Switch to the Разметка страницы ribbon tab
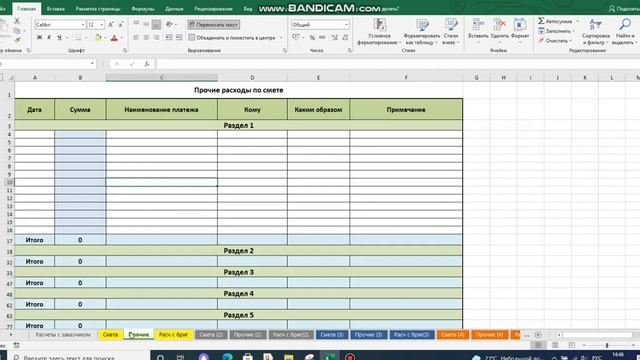This screenshot has width=640, height=360. point(98,9)
